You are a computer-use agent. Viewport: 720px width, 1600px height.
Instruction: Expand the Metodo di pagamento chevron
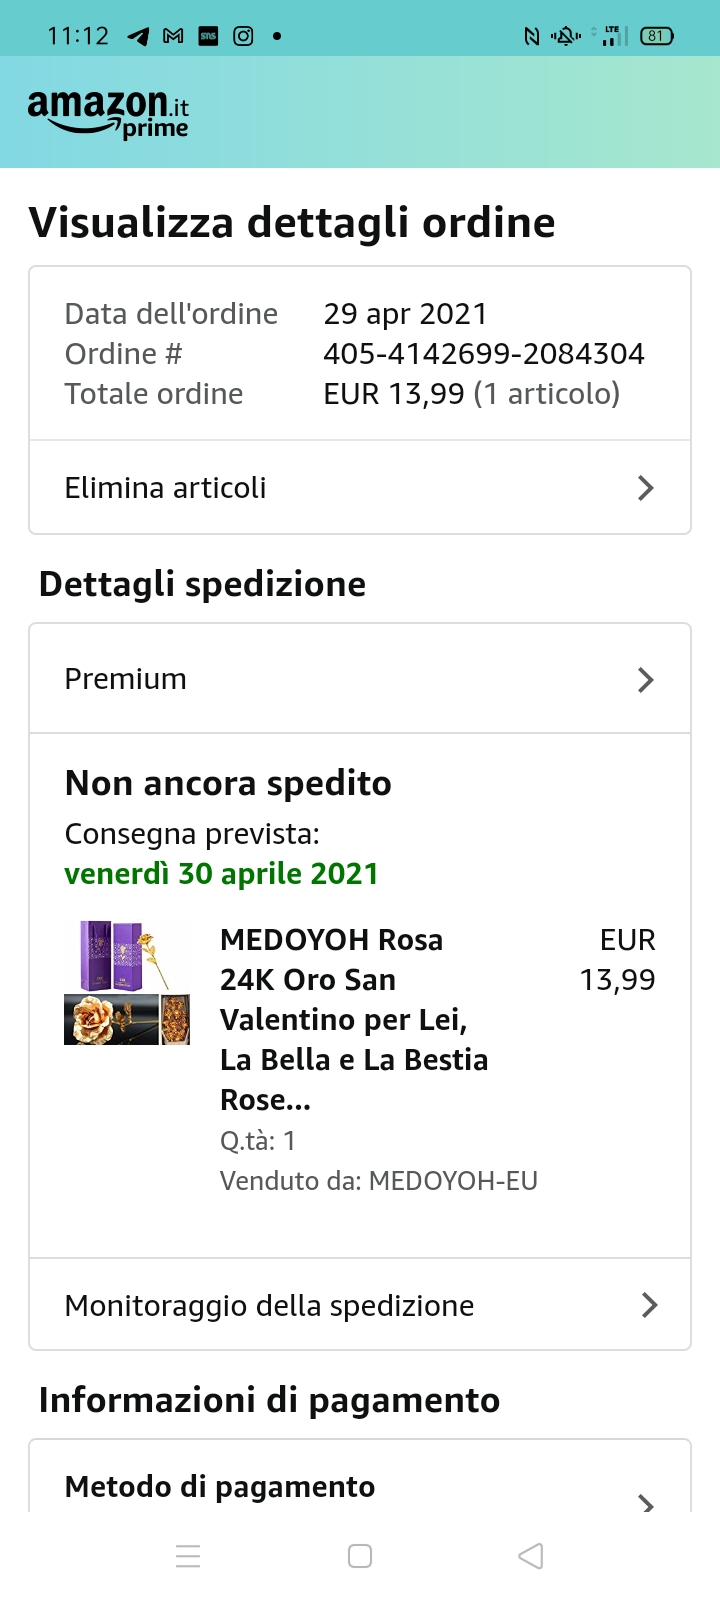point(646,1500)
